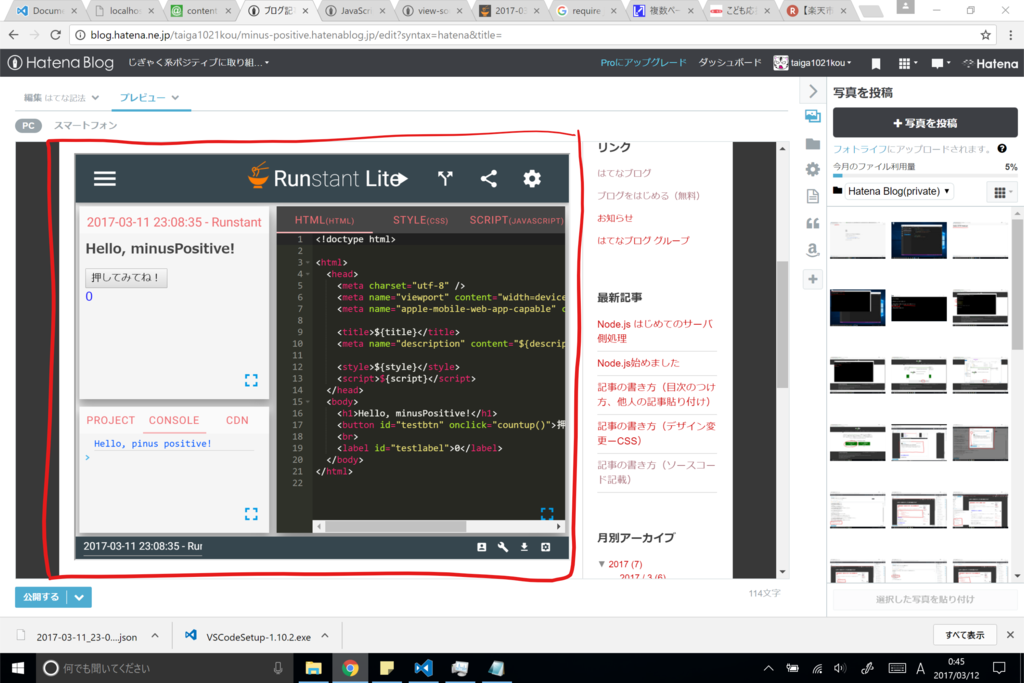Open the thumbnail grid view dropdown
The image size is (1024, 683).
point(1002,192)
